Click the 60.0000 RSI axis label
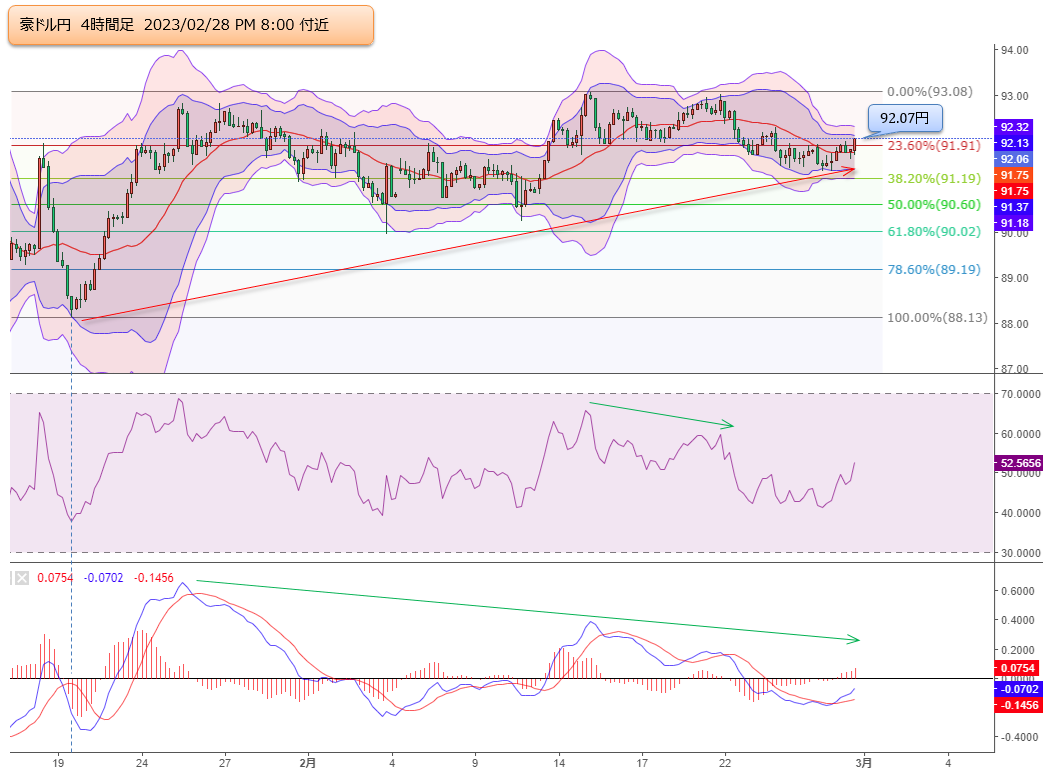The height and width of the screenshot is (781, 1055). click(1021, 434)
